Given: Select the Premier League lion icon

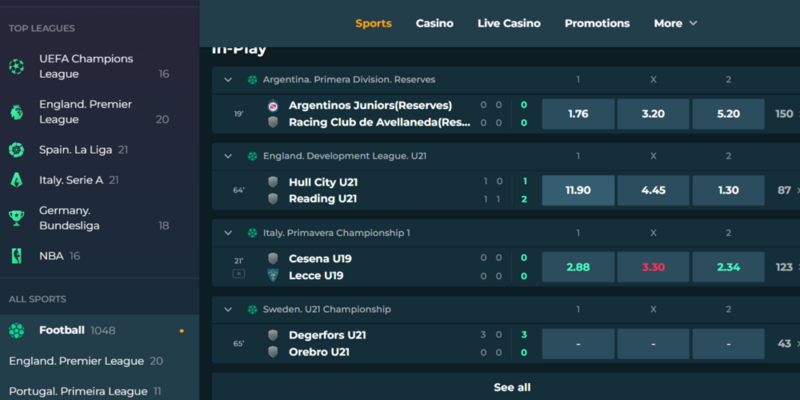Looking at the screenshot, I should click(16, 112).
